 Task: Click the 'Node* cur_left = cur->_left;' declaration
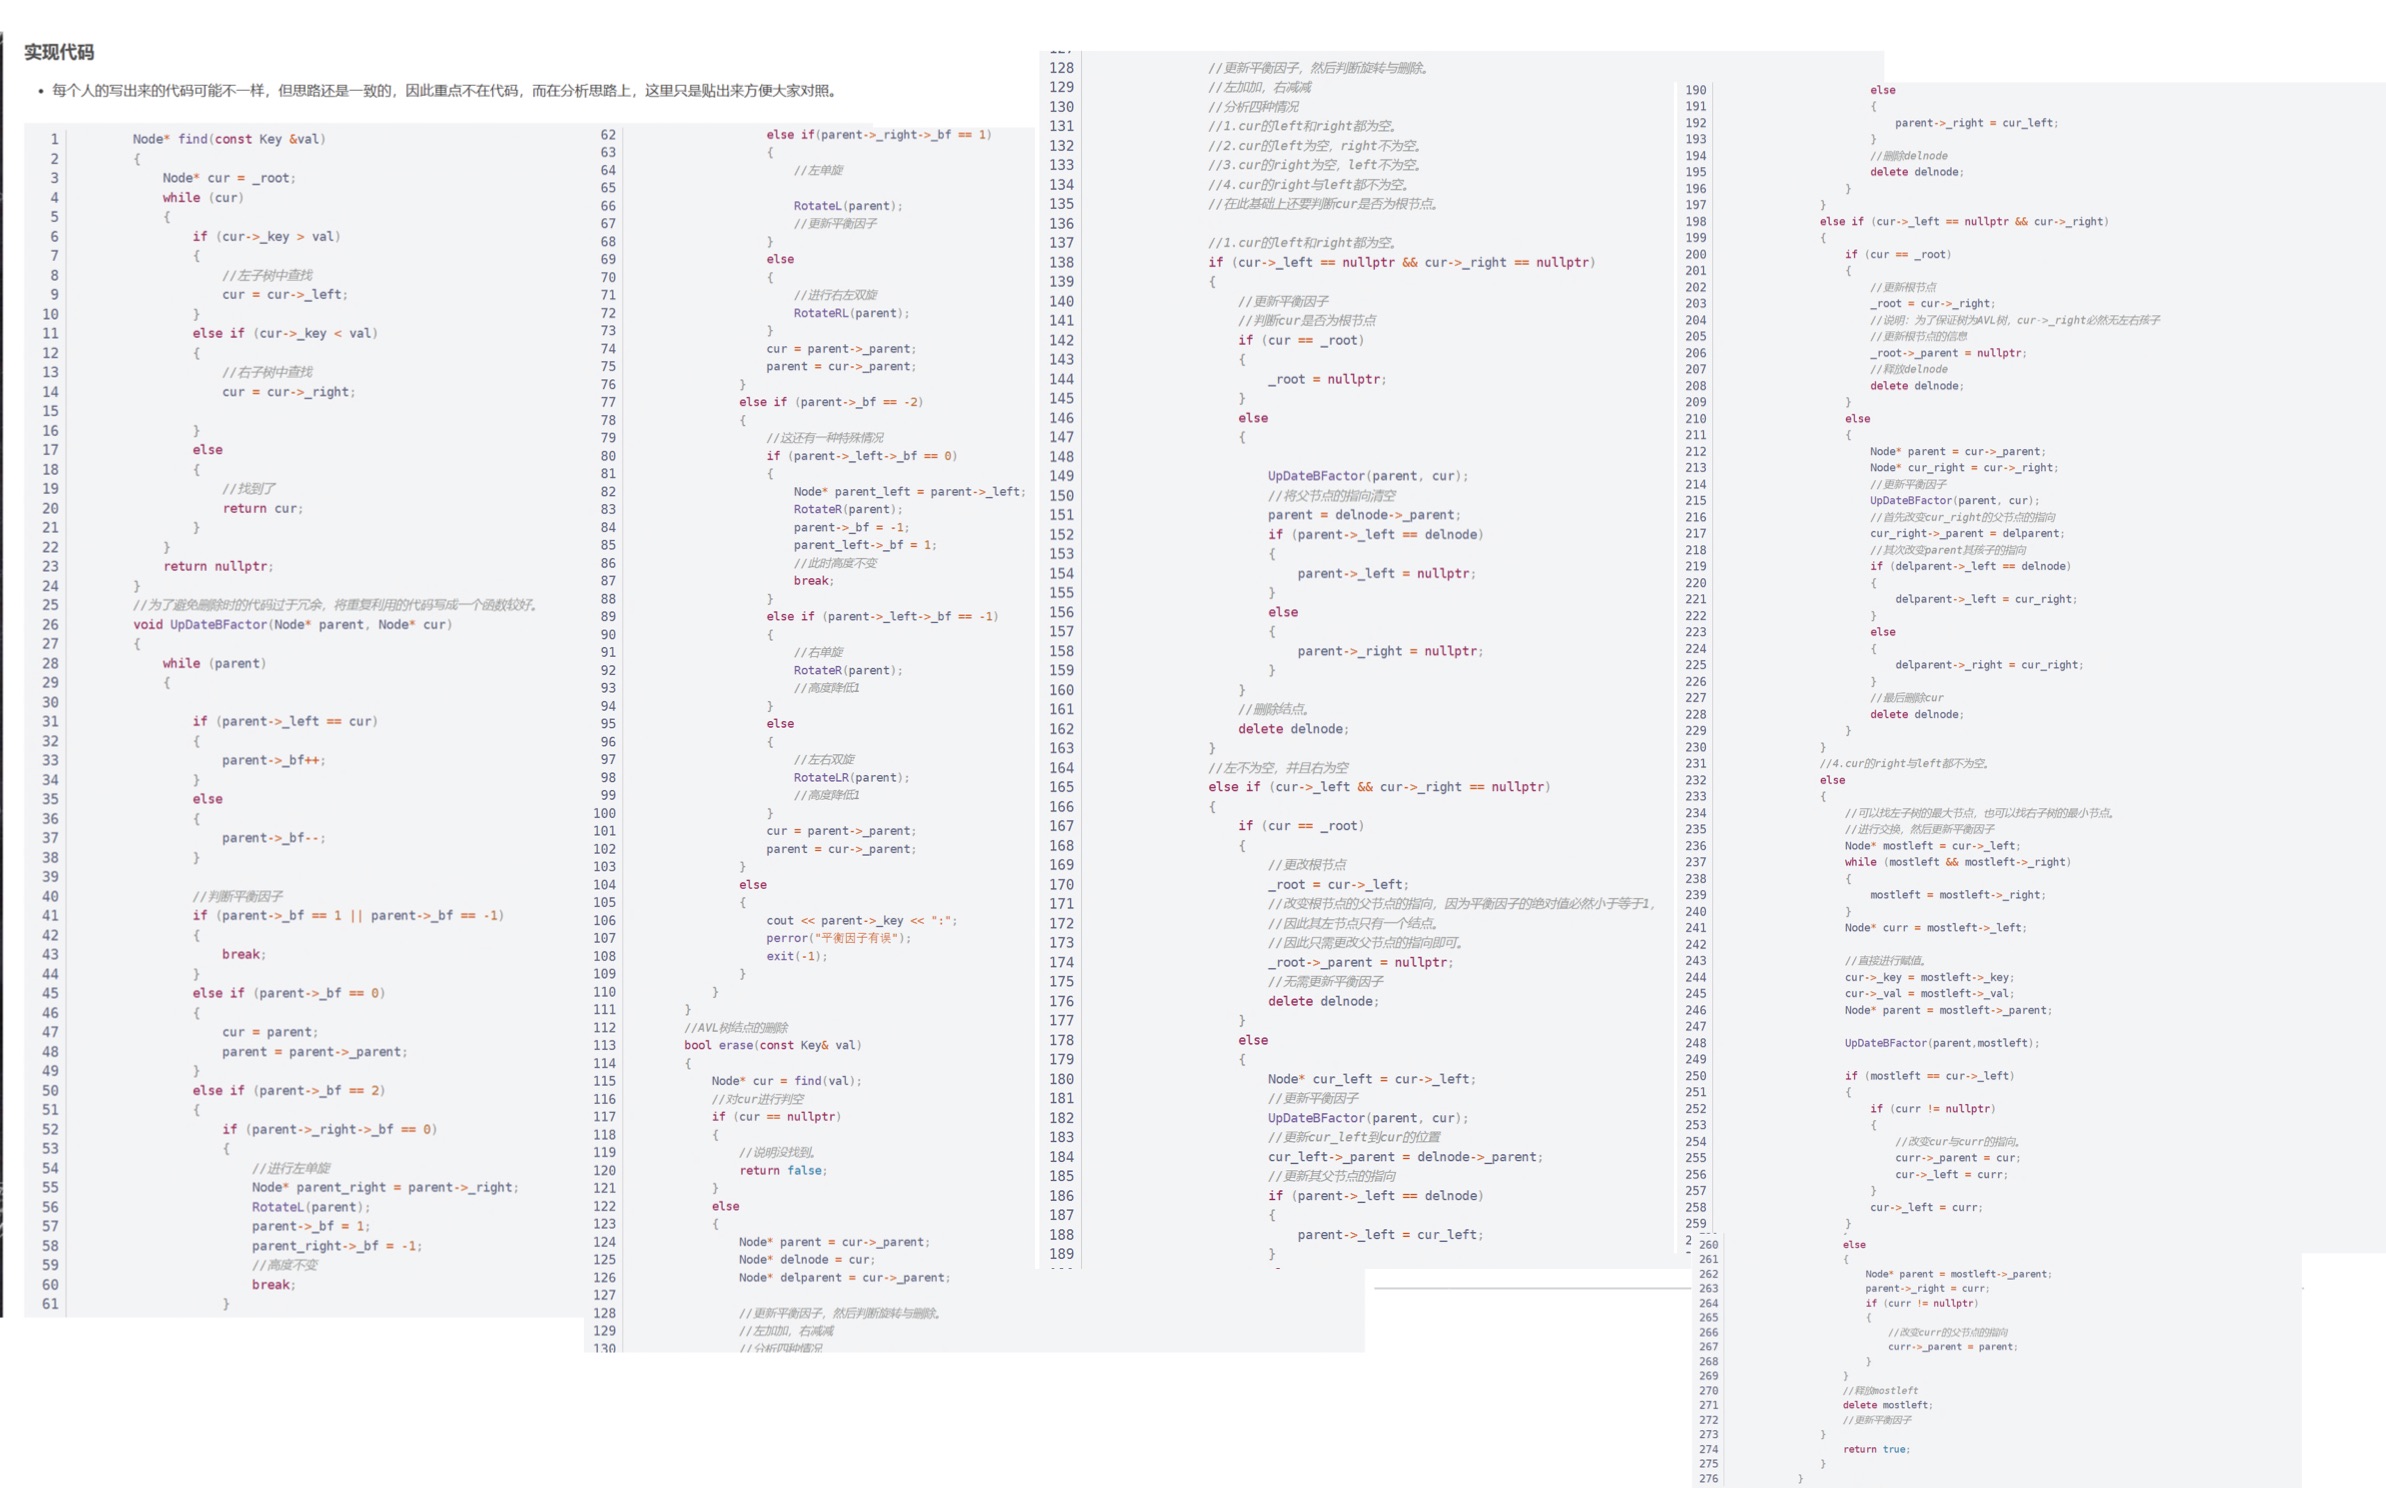pyautogui.click(x=1371, y=1079)
